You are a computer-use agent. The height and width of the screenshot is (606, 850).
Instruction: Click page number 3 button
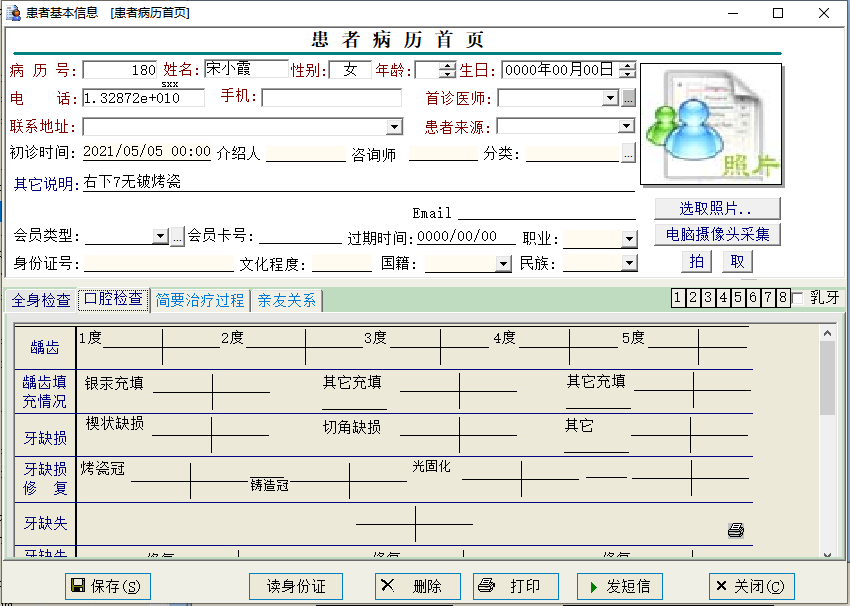pos(708,297)
